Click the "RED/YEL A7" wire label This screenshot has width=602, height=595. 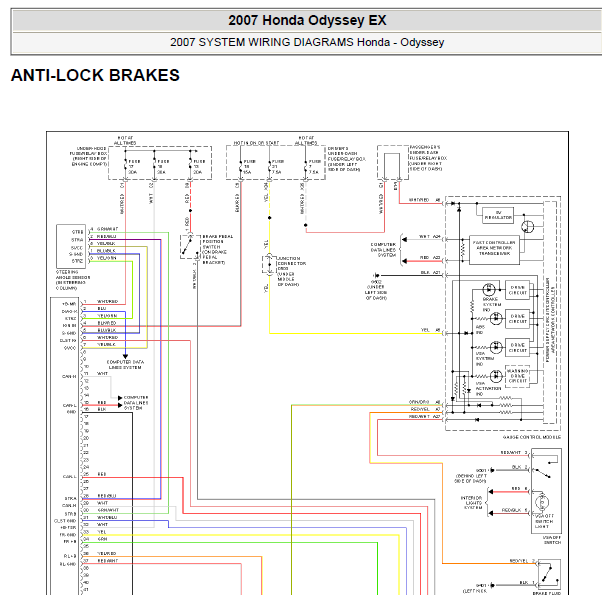click(425, 409)
